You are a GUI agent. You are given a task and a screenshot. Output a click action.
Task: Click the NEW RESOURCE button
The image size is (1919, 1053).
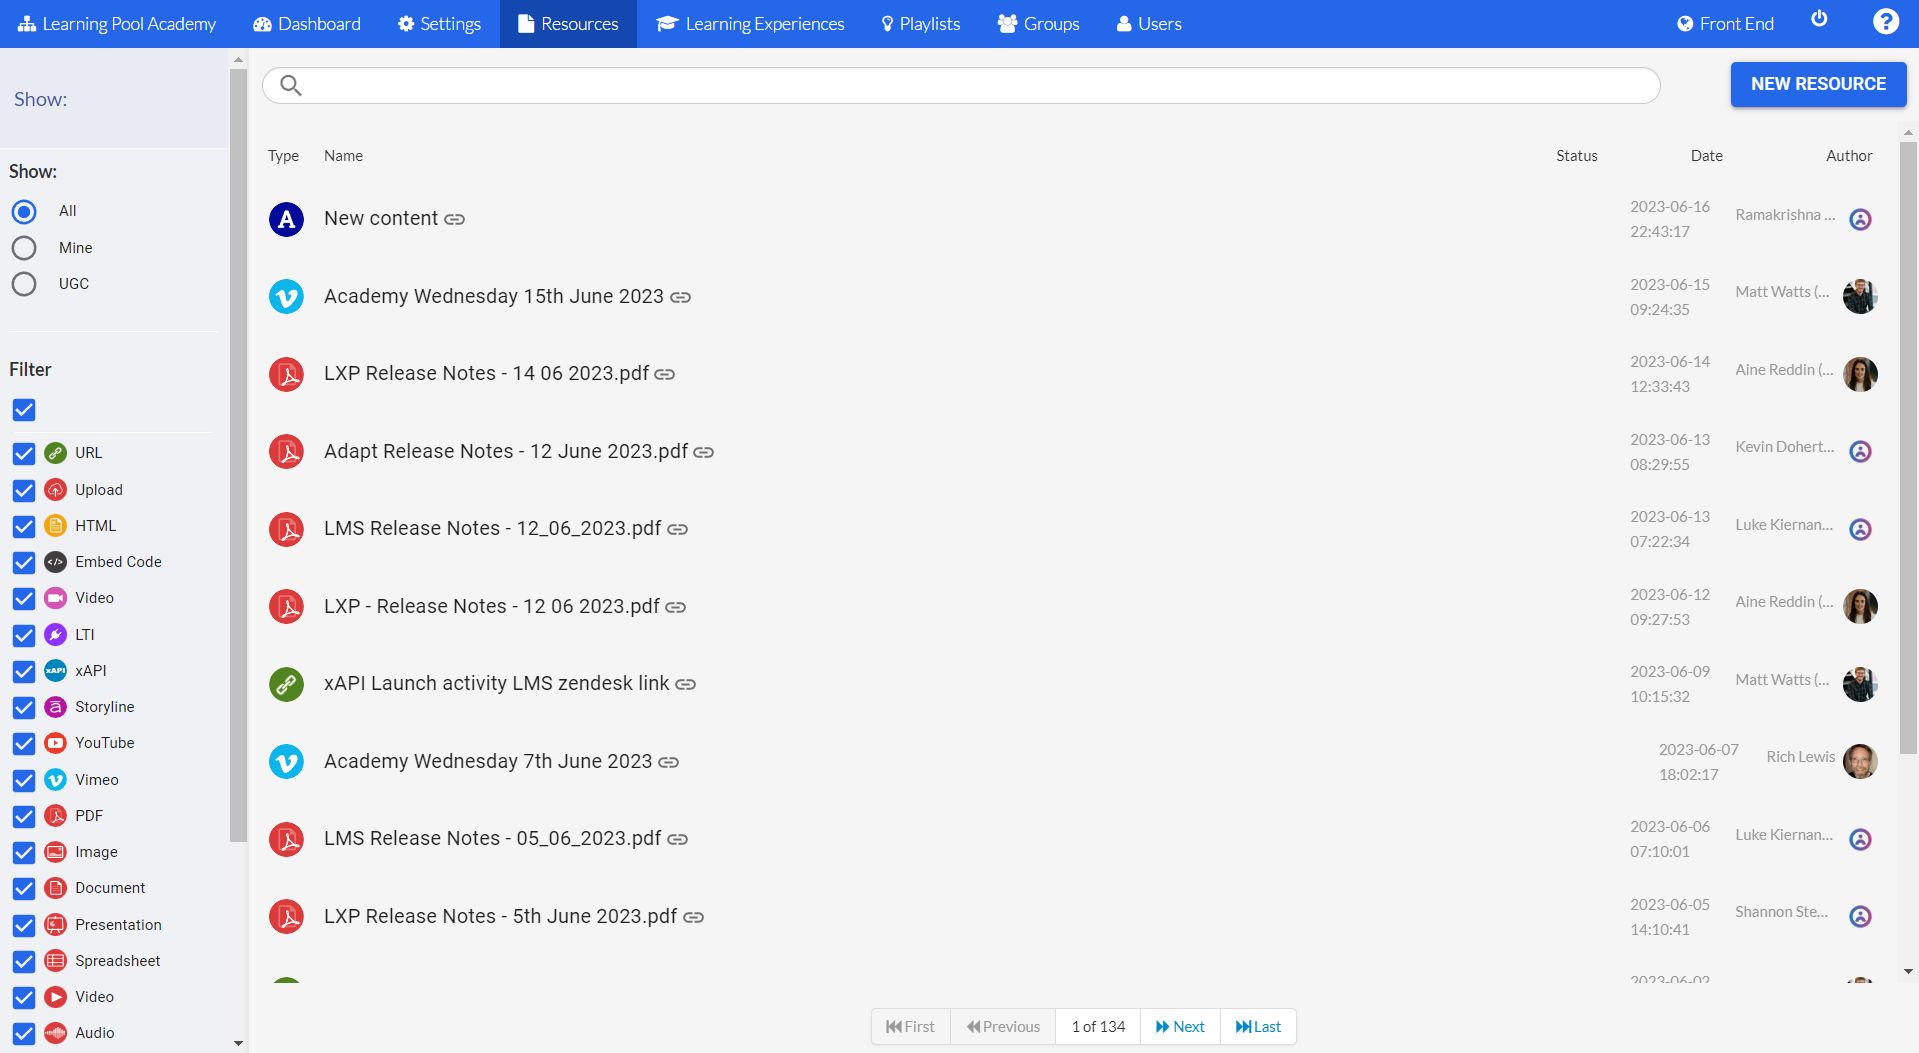pos(1817,84)
